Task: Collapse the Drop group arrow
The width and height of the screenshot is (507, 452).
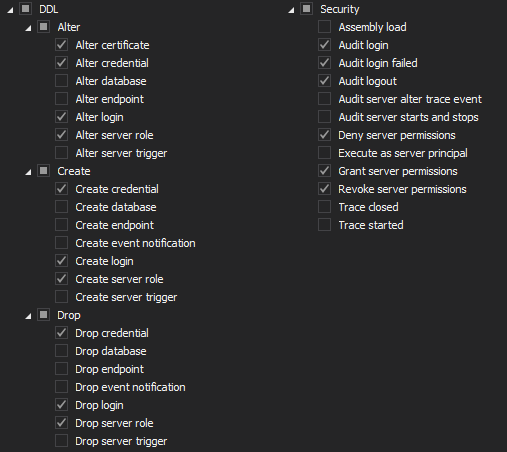Action: (x=28, y=316)
